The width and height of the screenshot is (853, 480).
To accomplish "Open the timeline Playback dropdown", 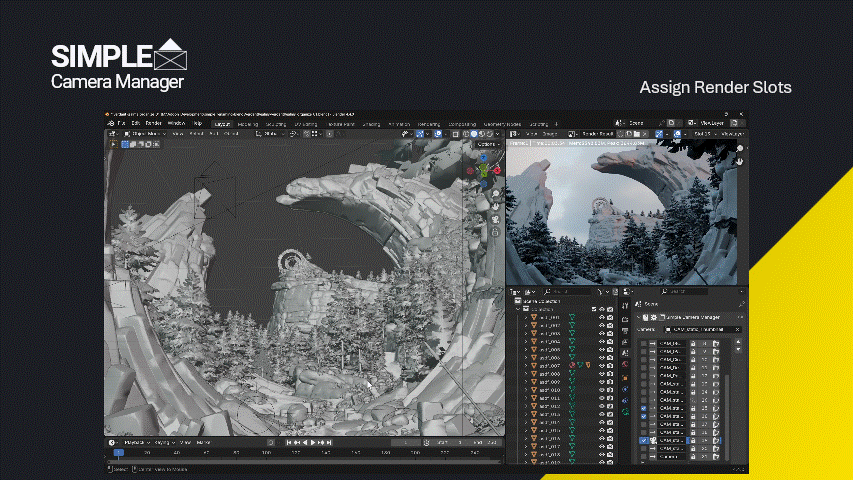I will click(136, 443).
